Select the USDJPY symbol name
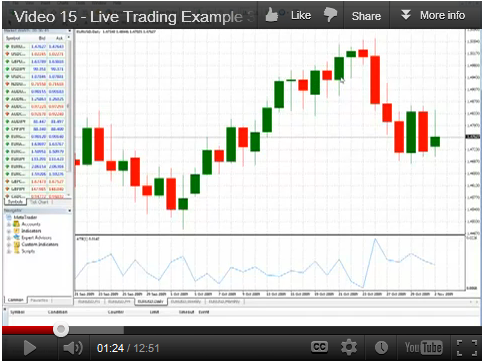Viewport: 484px width, 363px height. click(x=18, y=69)
